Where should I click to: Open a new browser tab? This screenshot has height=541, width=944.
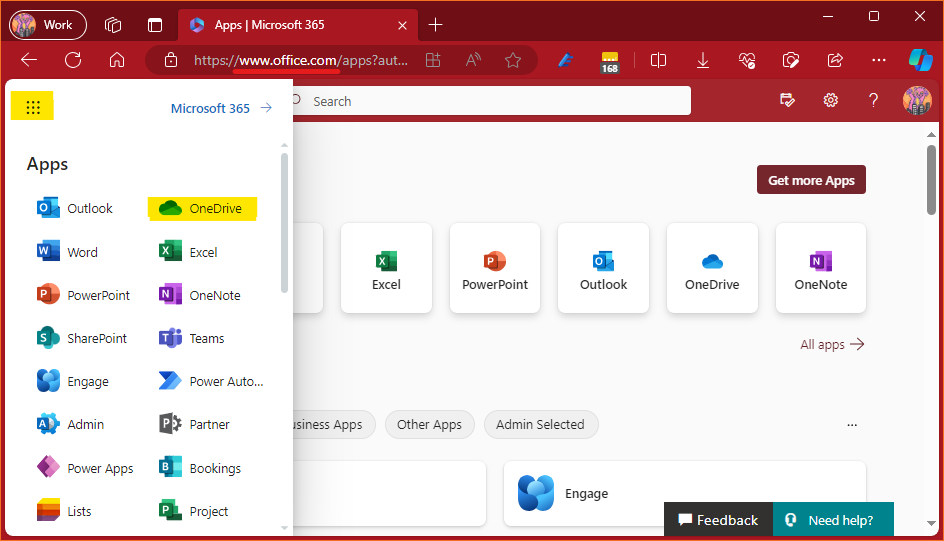[x=435, y=25]
